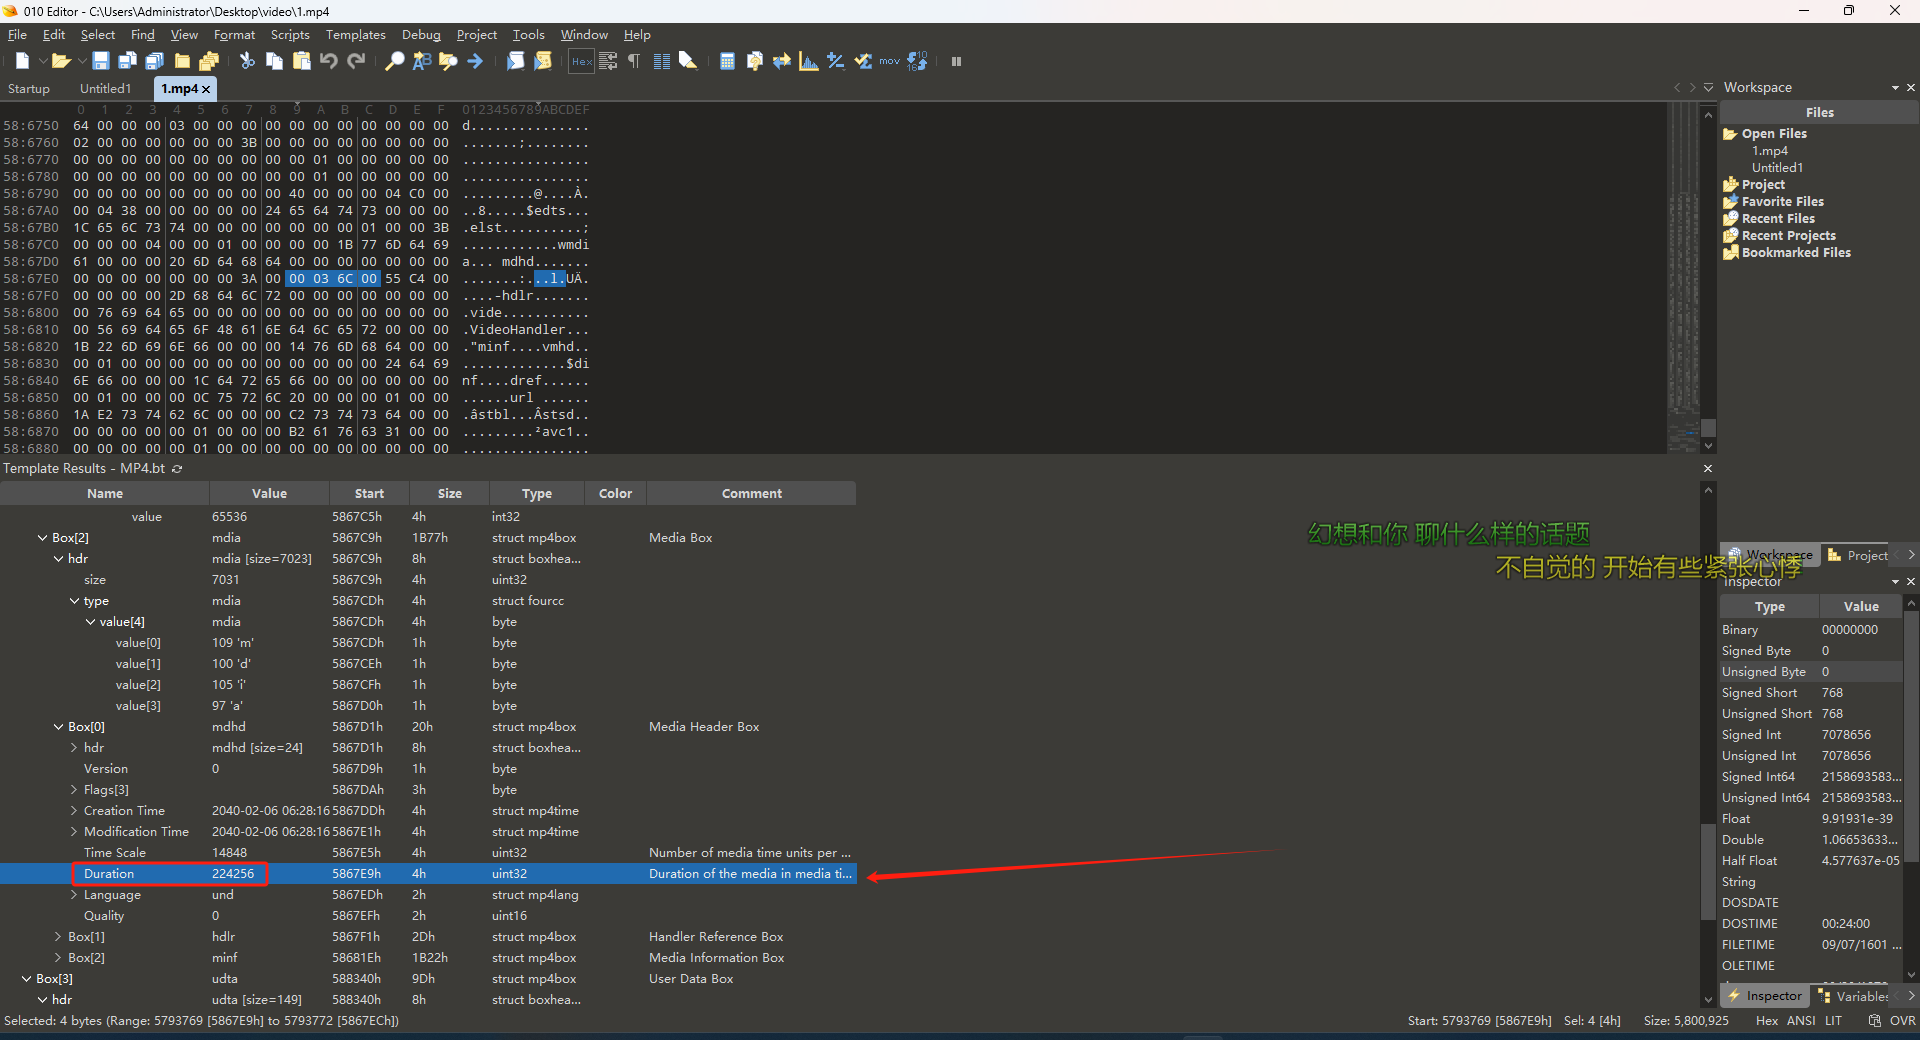Click the Cut scissors icon
This screenshot has height=1040, width=1920.
(x=247, y=61)
